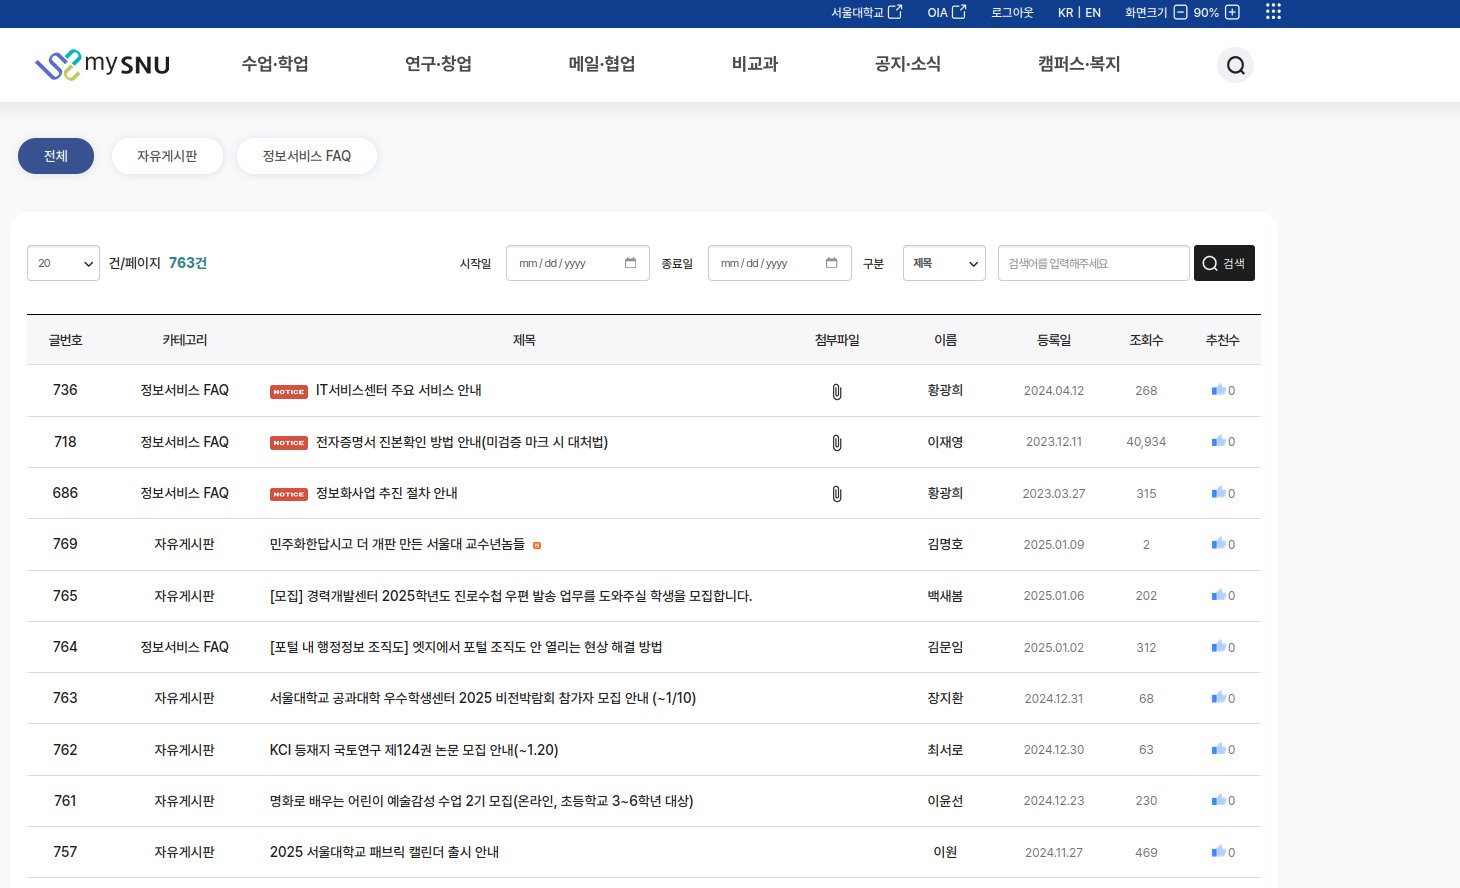The image size is (1460, 888).
Task: Increase screen size with plus icon
Action: [x=1232, y=12]
